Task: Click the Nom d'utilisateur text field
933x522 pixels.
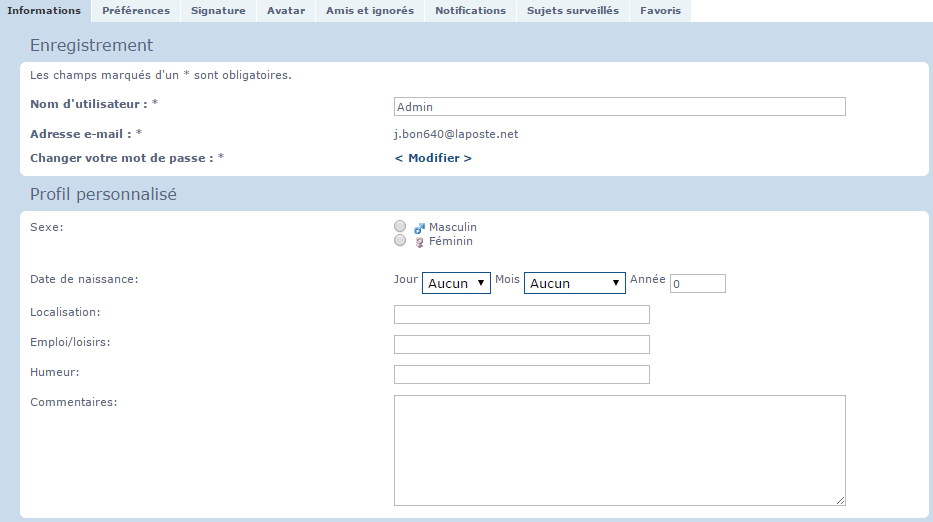Action: (x=619, y=107)
